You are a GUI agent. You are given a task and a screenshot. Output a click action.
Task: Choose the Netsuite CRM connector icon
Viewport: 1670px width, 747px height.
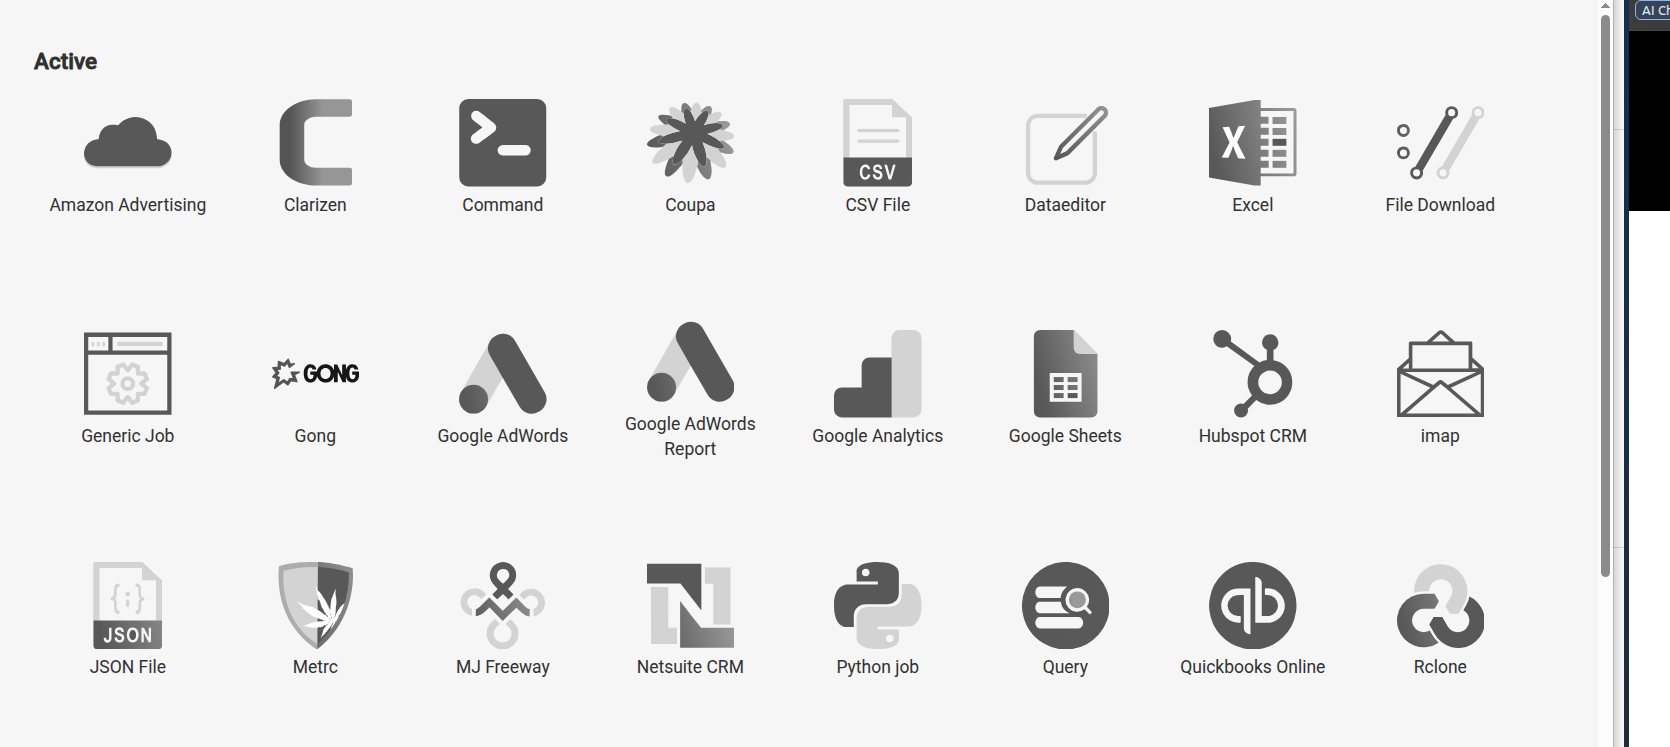pos(690,605)
